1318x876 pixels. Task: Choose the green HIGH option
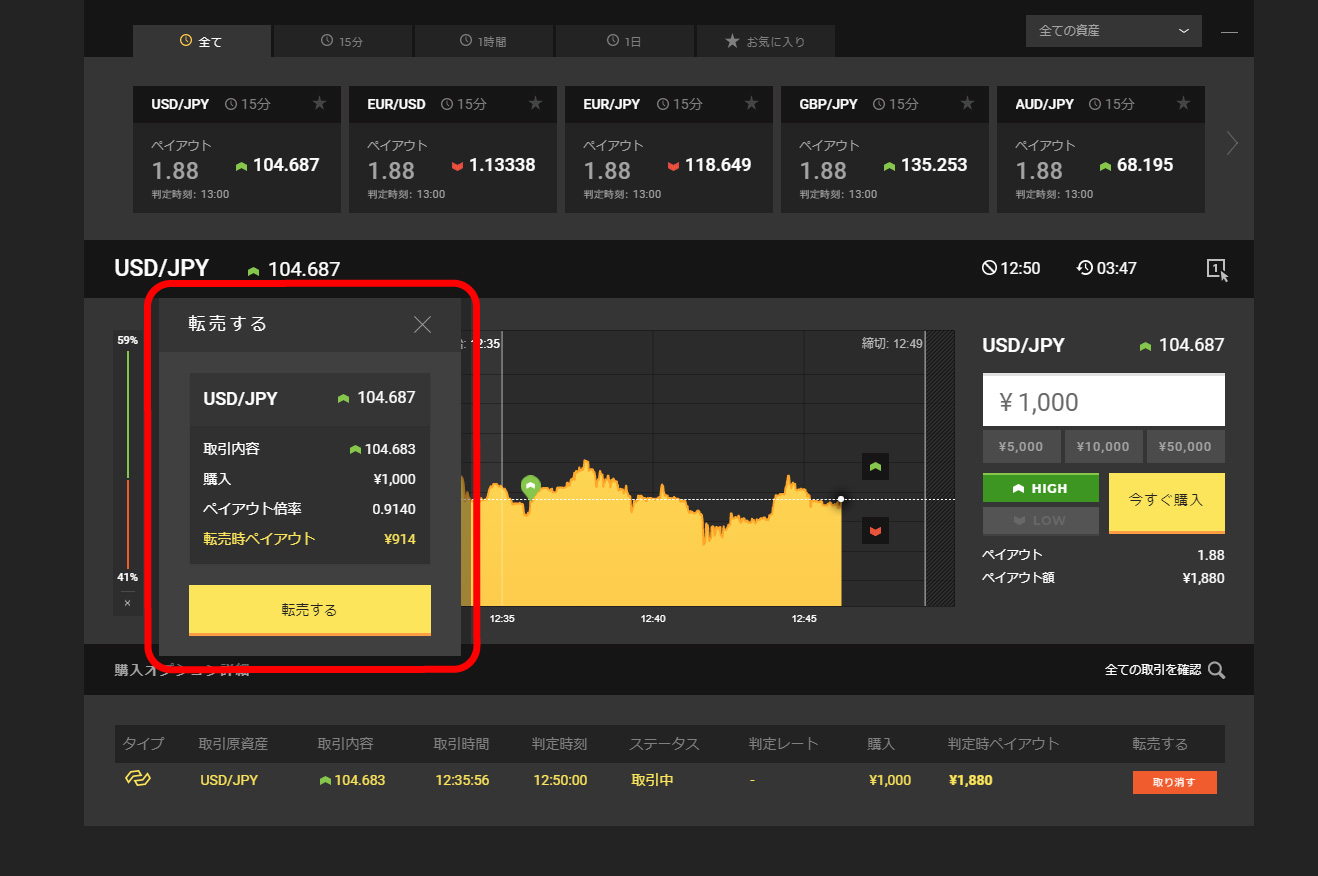coord(1041,488)
